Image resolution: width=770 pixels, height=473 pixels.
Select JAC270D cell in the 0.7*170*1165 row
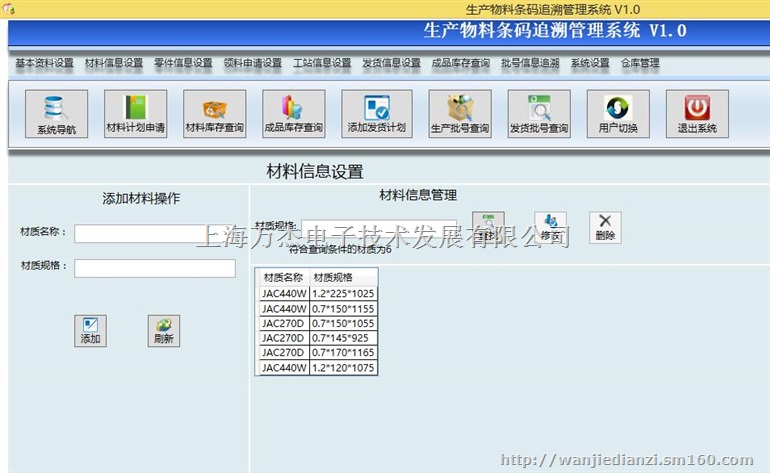pyautogui.click(x=284, y=353)
